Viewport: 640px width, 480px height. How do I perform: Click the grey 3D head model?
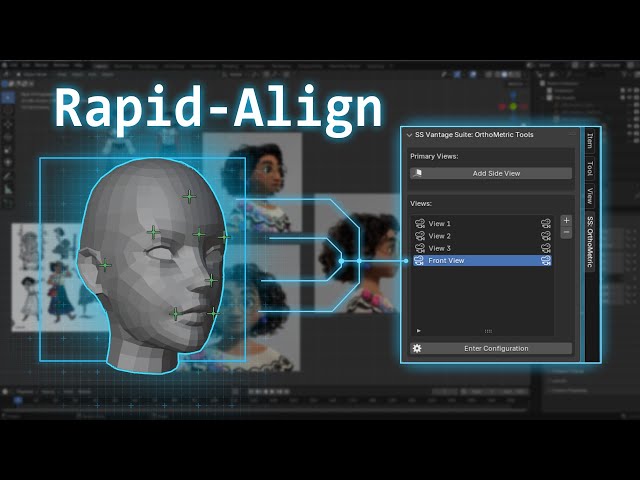coord(153,265)
